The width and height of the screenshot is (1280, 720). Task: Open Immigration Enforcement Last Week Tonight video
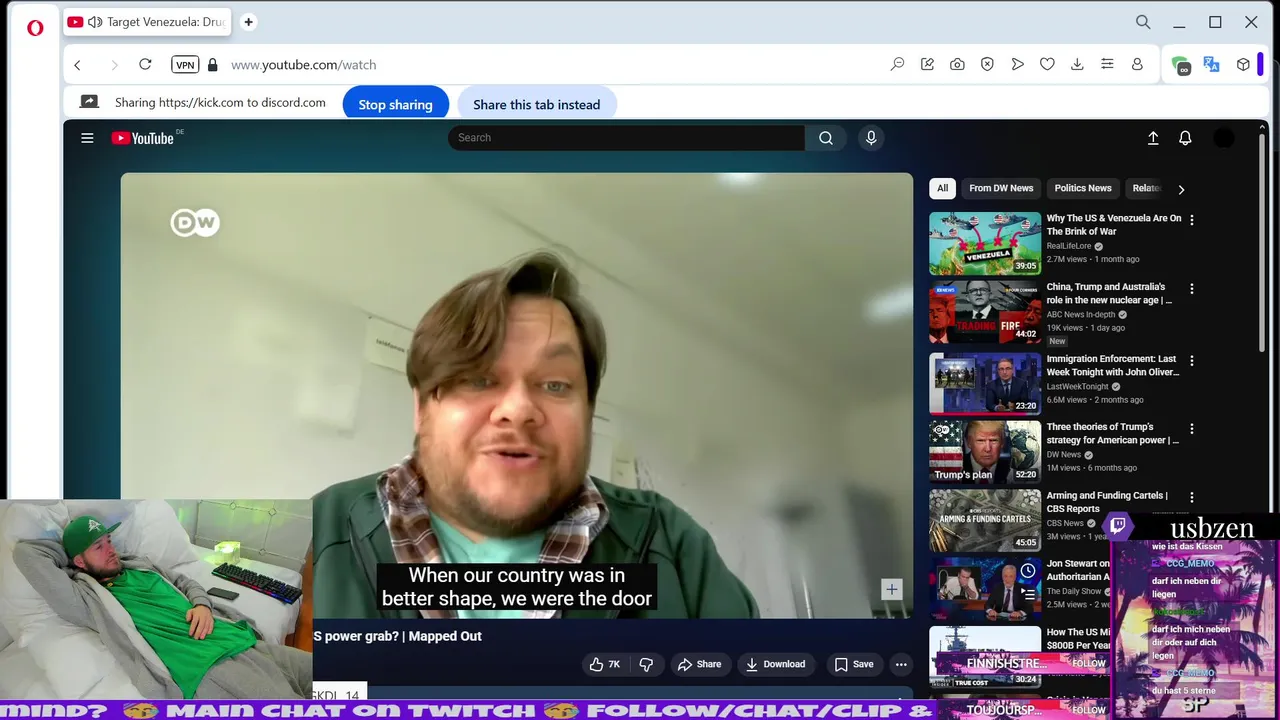[x=985, y=383]
